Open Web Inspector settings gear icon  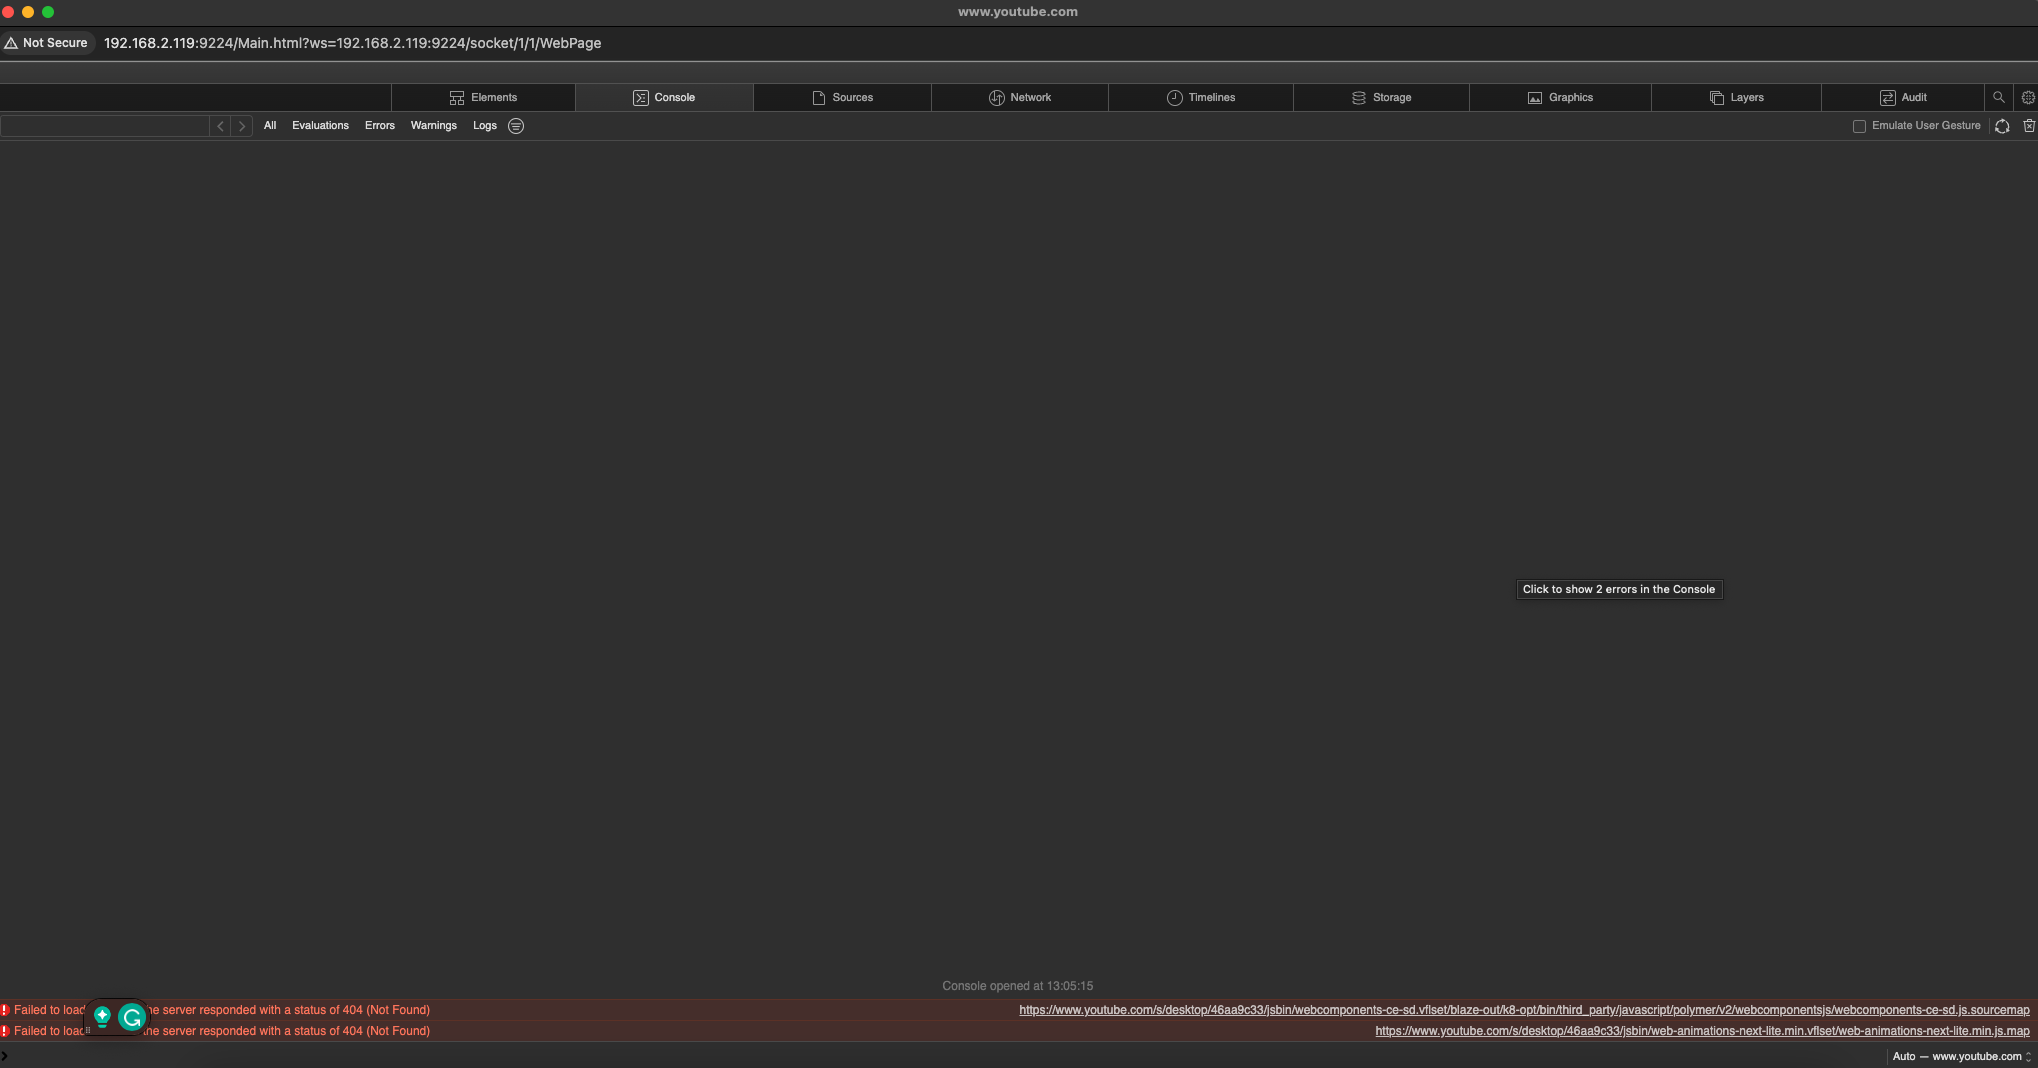click(2028, 97)
